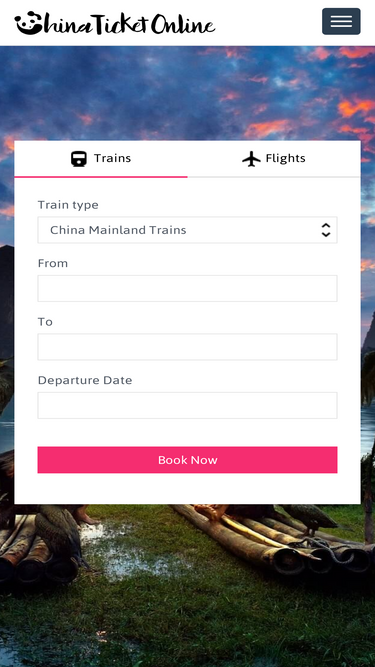The width and height of the screenshot is (375, 667).
Task: Click the up-down arrows on Train type select
Action: click(326, 230)
